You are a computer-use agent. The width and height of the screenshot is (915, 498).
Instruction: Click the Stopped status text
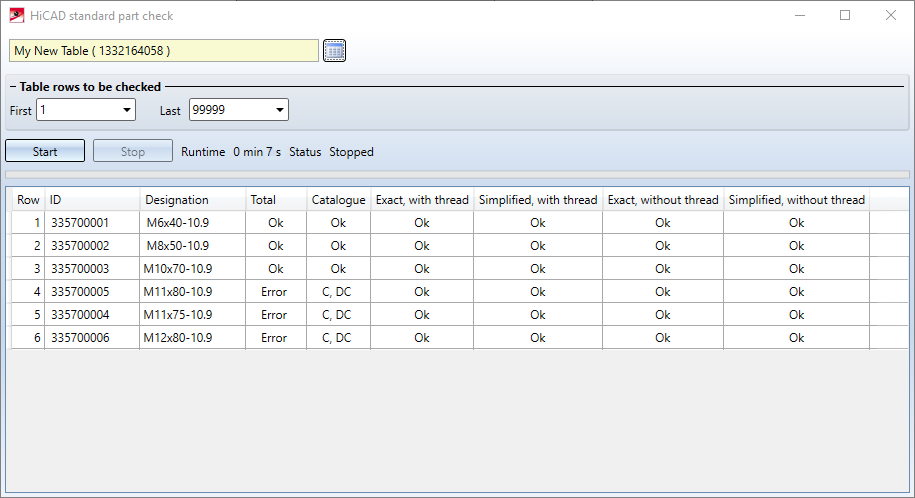coord(351,152)
